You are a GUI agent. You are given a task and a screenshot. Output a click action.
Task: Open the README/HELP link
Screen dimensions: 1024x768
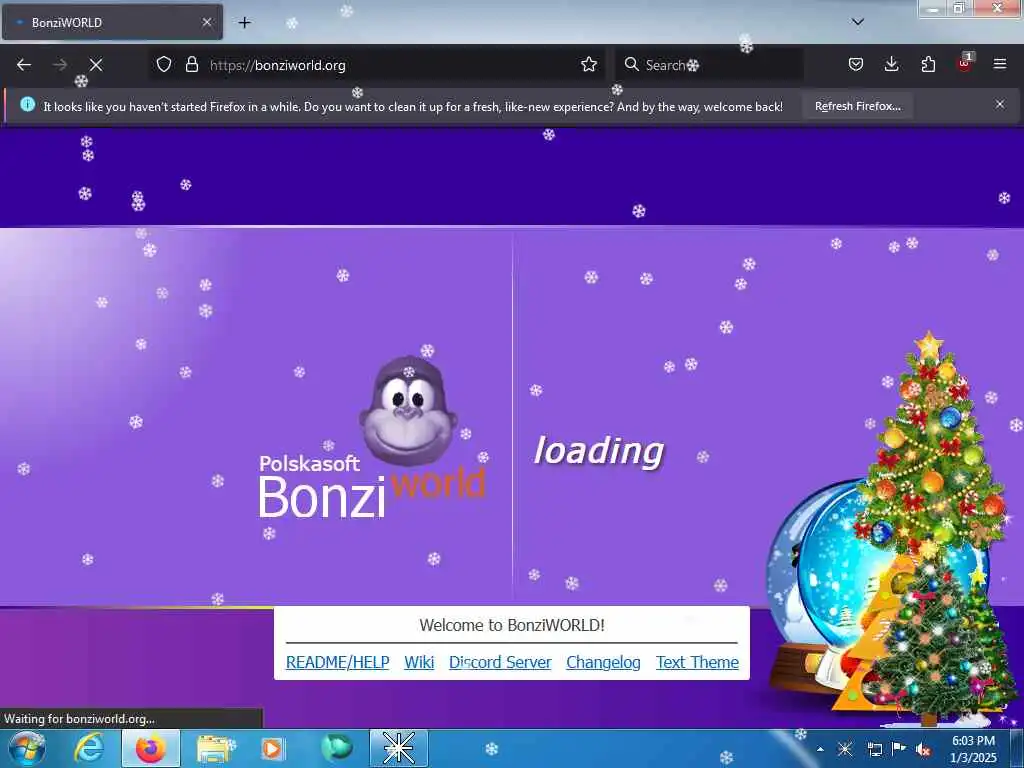point(338,662)
